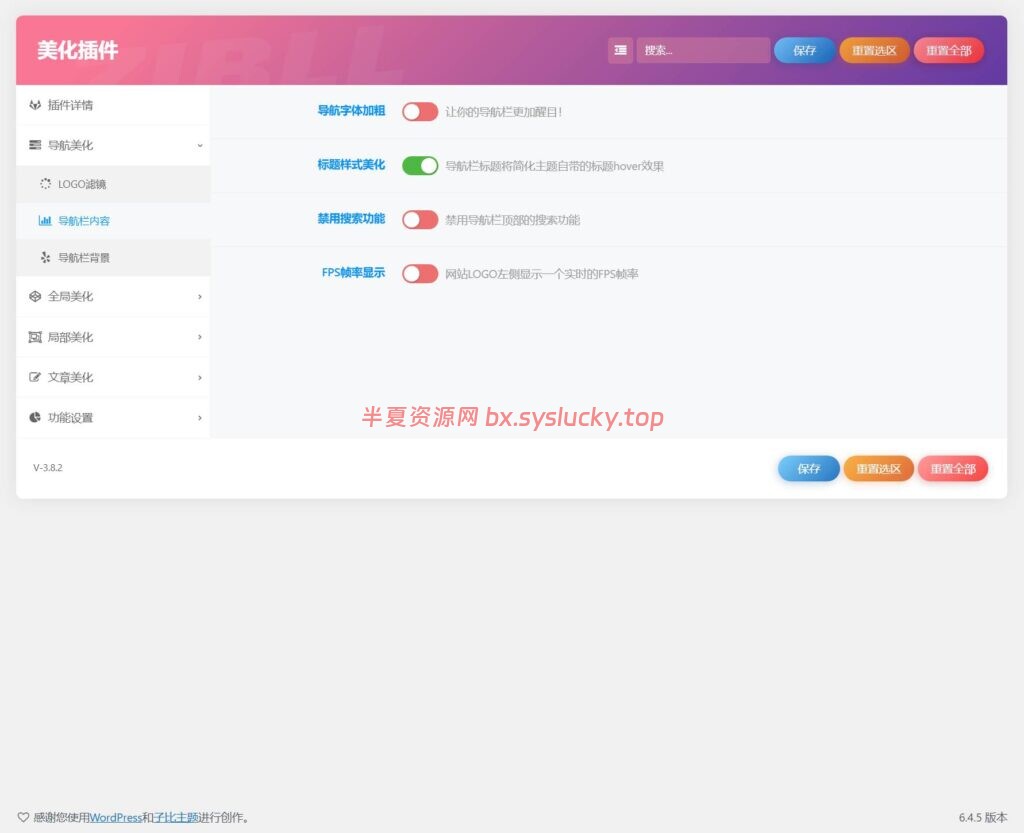
Task: Select 导航栏背景 submenu item
Action: coord(113,257)
